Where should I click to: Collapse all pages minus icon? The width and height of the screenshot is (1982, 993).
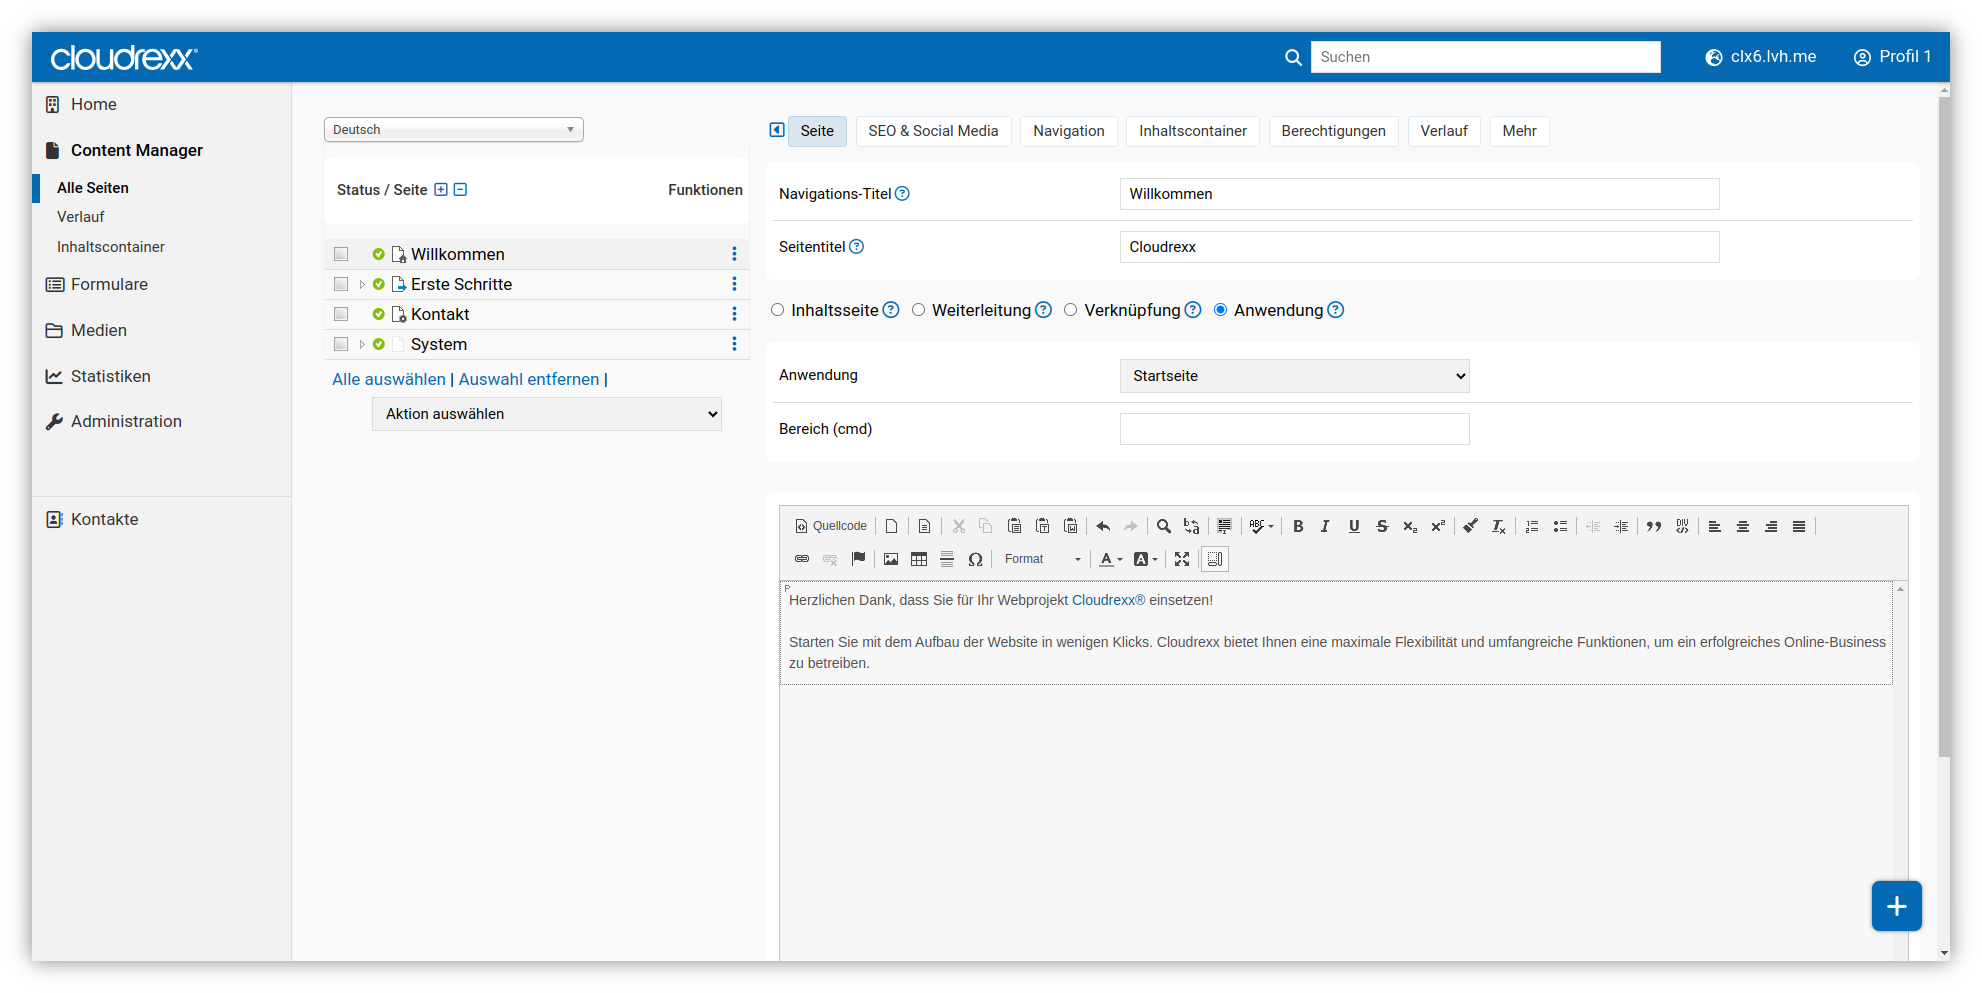coord(460,190)
